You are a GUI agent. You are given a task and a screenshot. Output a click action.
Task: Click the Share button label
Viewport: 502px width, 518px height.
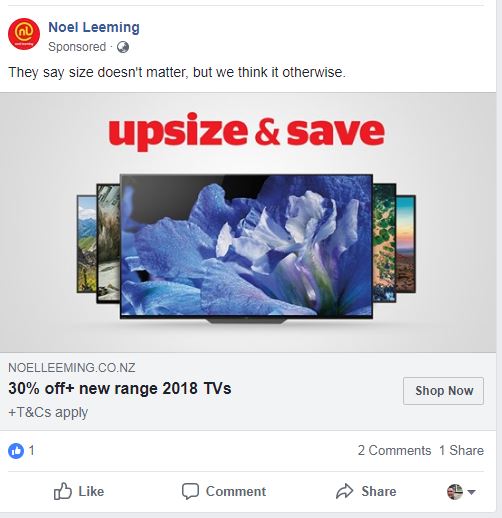[379, 491]
